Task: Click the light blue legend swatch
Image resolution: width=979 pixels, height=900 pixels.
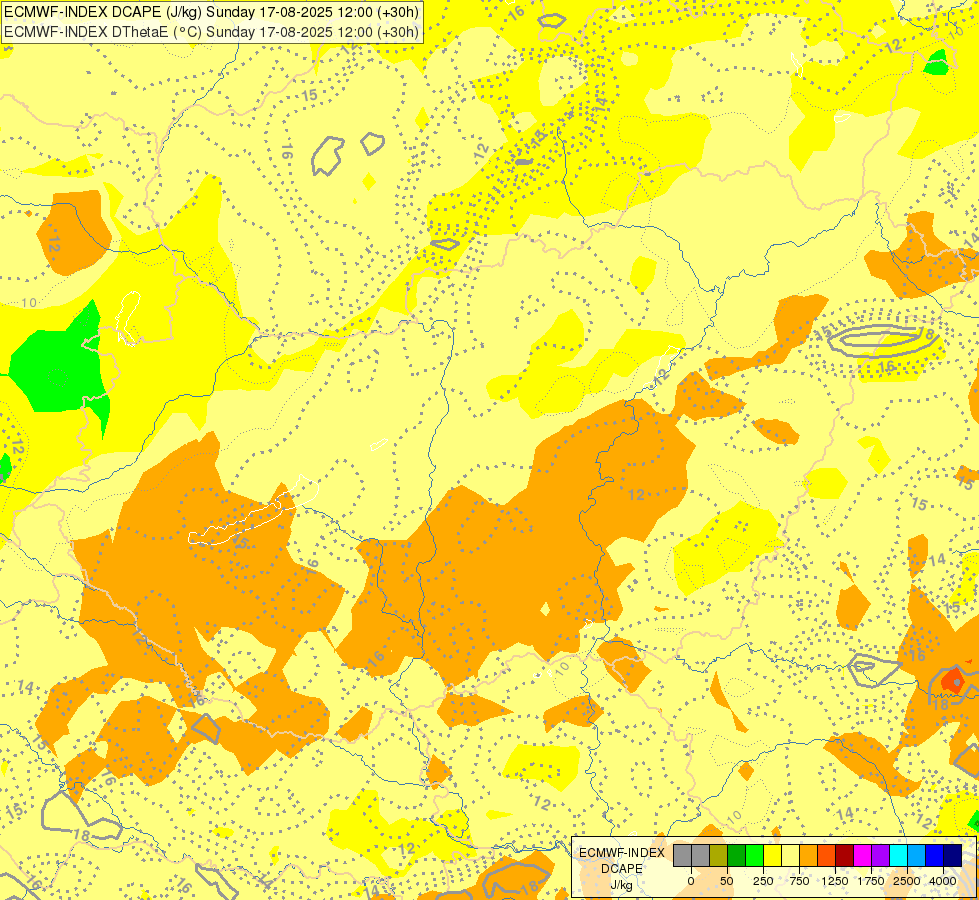Action: [x=917, y=855]
